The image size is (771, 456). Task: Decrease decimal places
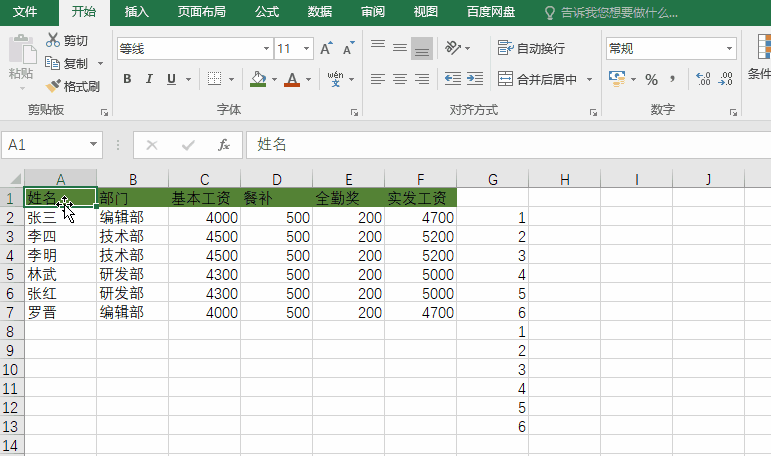pos(725,79)
